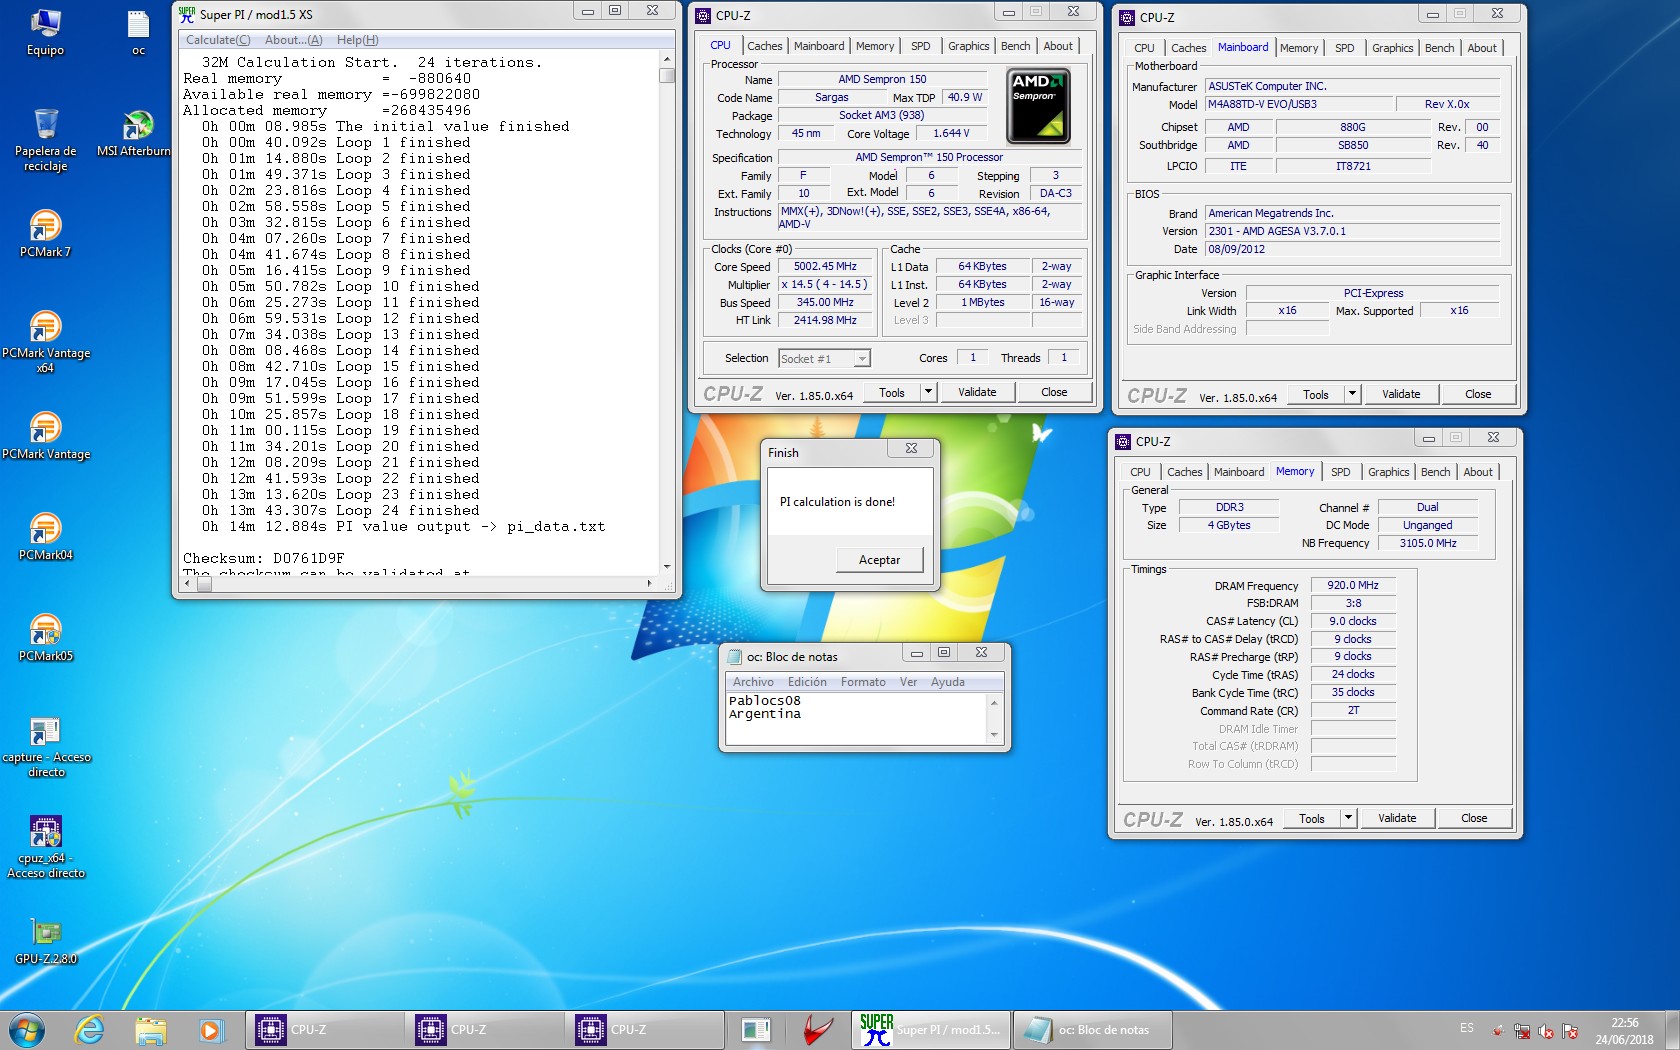1680x1050 pixels.
Task: Open Formato menu in Bloc de notas
Action: point(863,682)
